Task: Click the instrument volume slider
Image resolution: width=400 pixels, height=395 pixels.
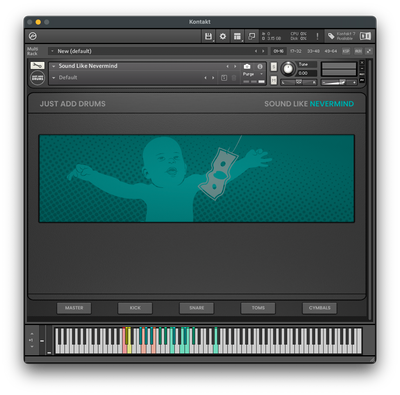Action: pos(339,82)
